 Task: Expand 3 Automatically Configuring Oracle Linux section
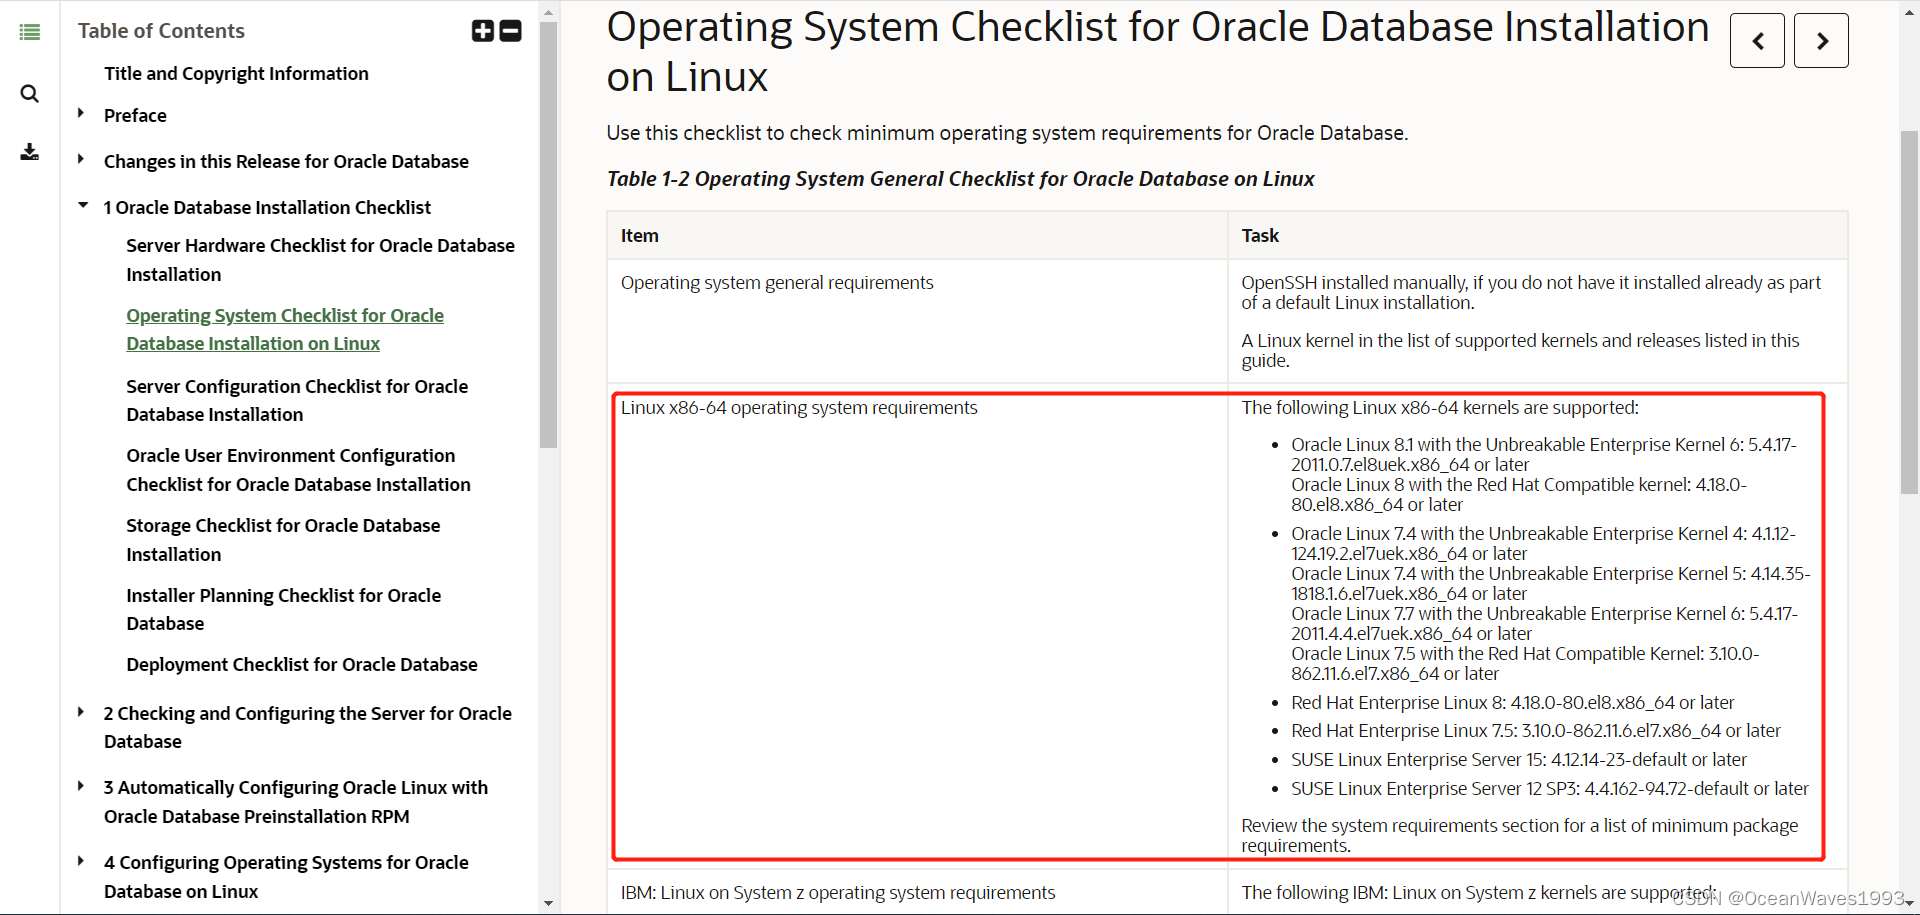(81, 786)
